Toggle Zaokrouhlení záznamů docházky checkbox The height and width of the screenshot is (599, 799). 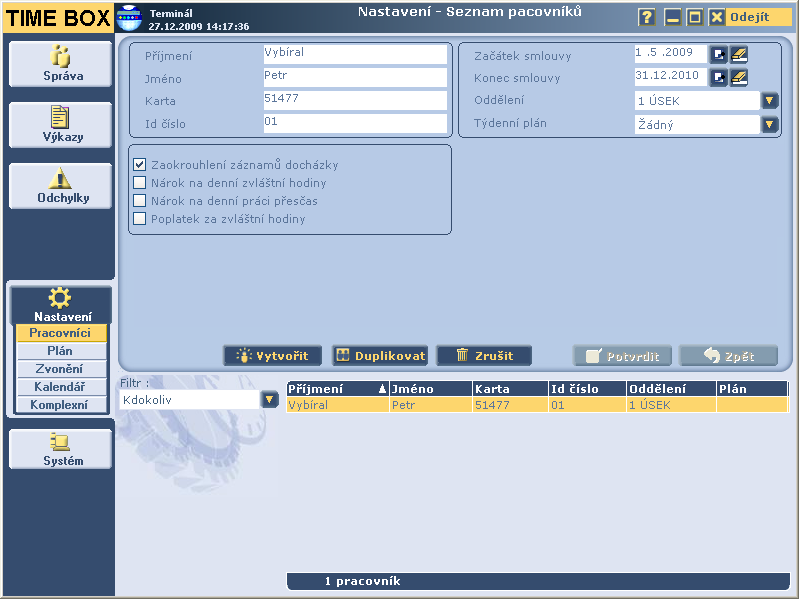(x=139, y=165)
